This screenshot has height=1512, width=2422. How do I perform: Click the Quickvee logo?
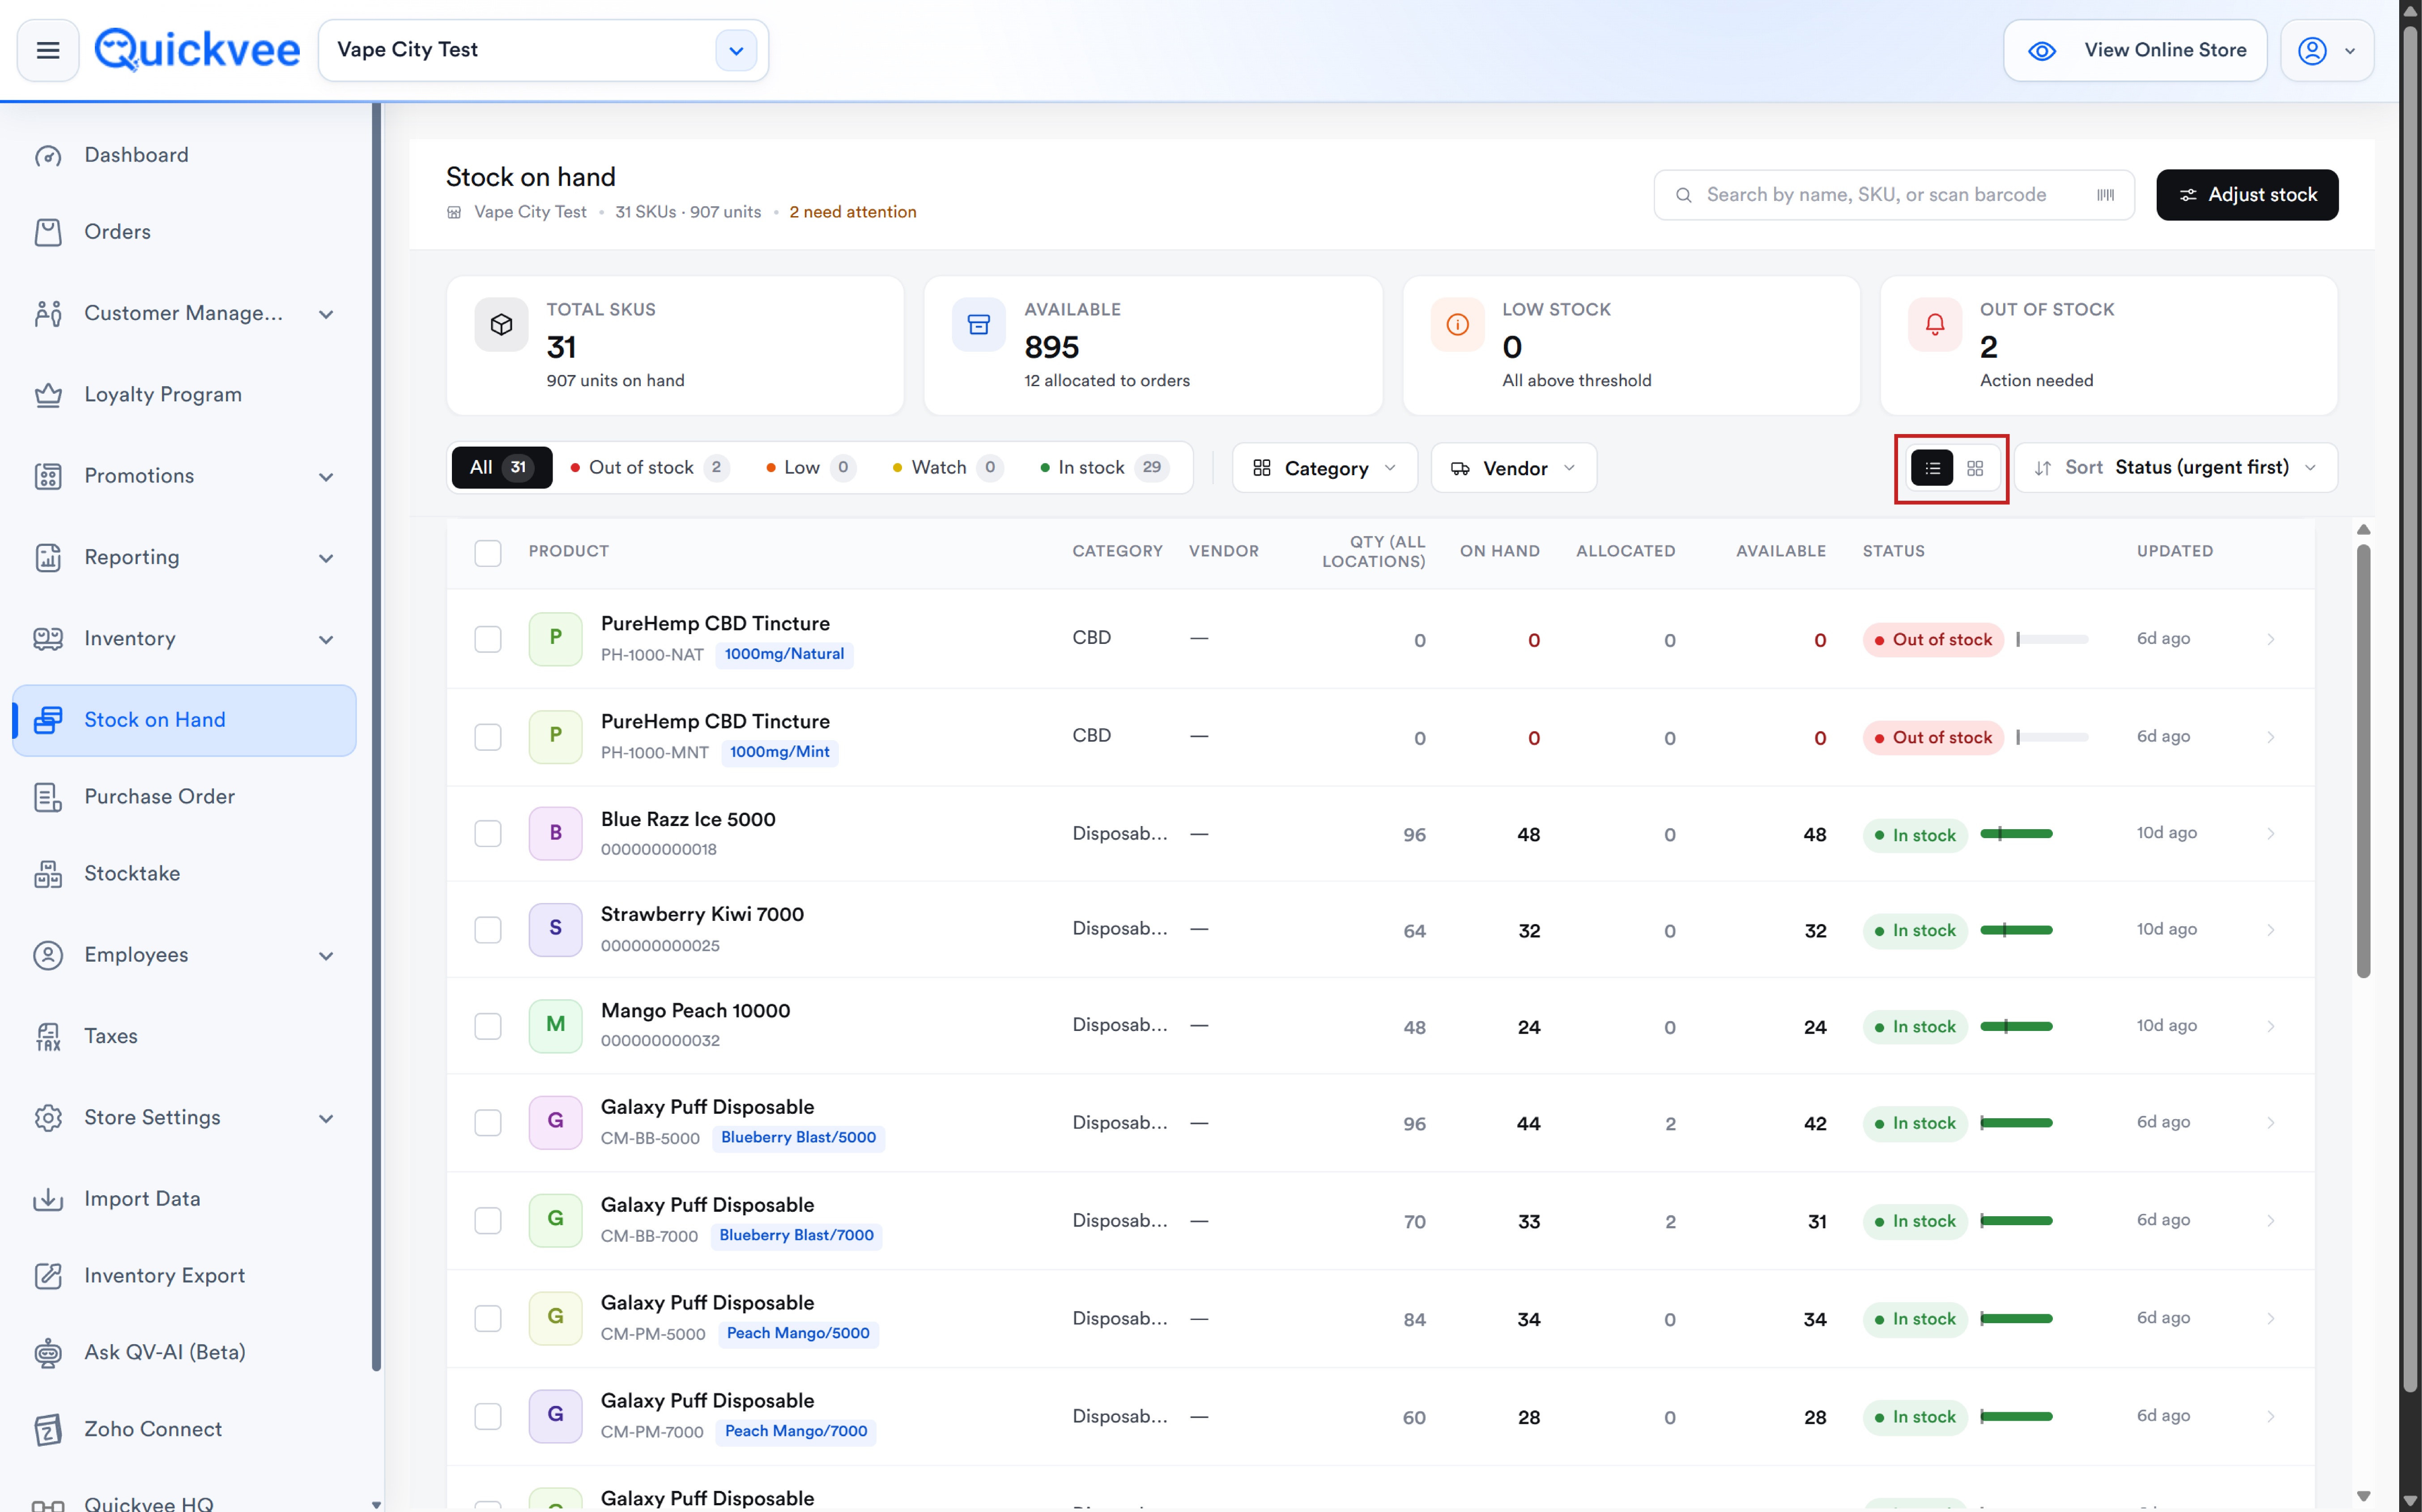197,50
